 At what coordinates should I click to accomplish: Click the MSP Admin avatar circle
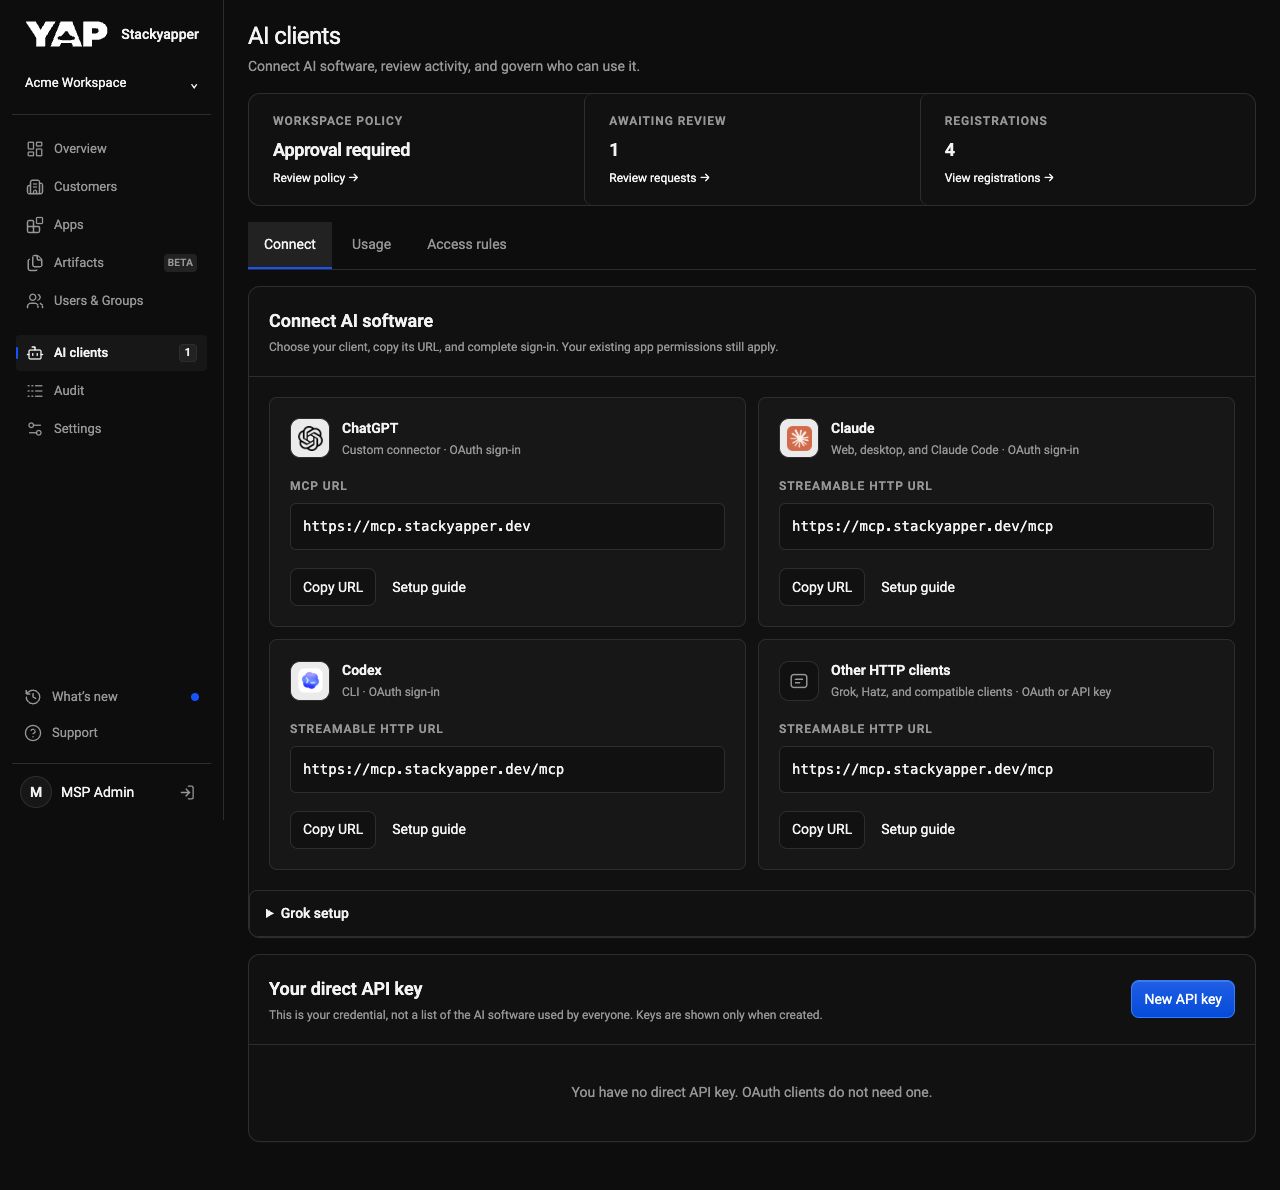[x=36, y=792]
